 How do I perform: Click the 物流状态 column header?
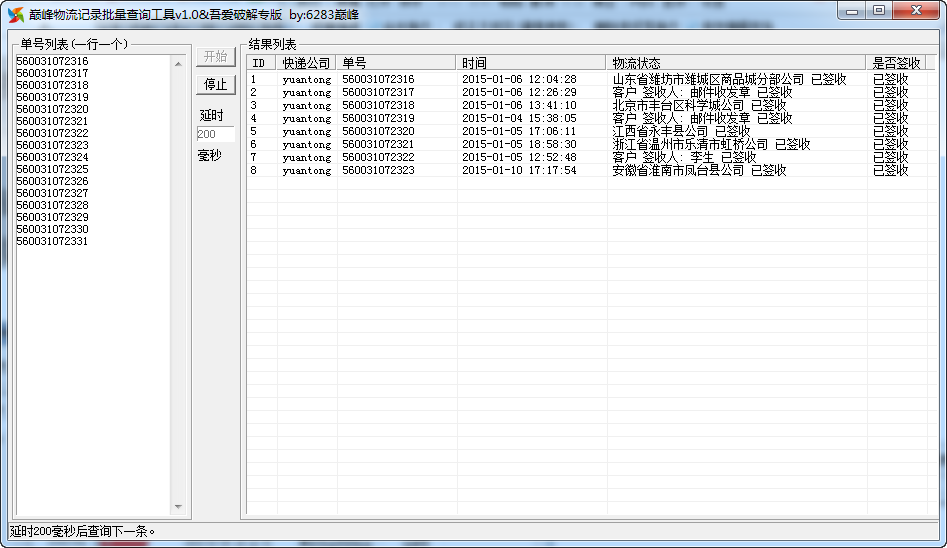tap(736, 63)
